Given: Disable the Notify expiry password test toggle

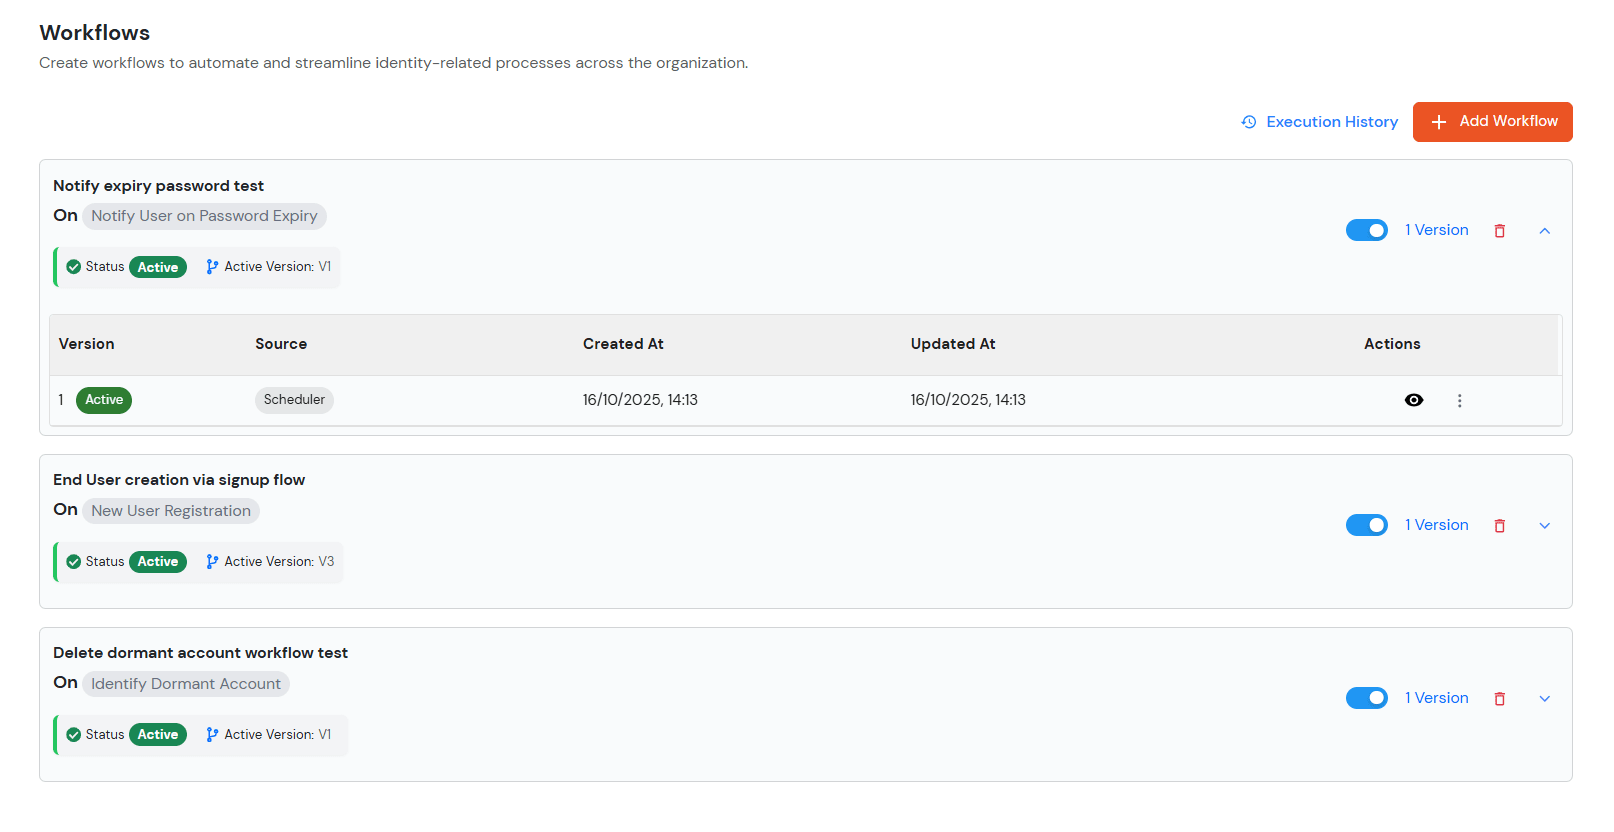Looking at the screenshot, I should point(1366,231).
